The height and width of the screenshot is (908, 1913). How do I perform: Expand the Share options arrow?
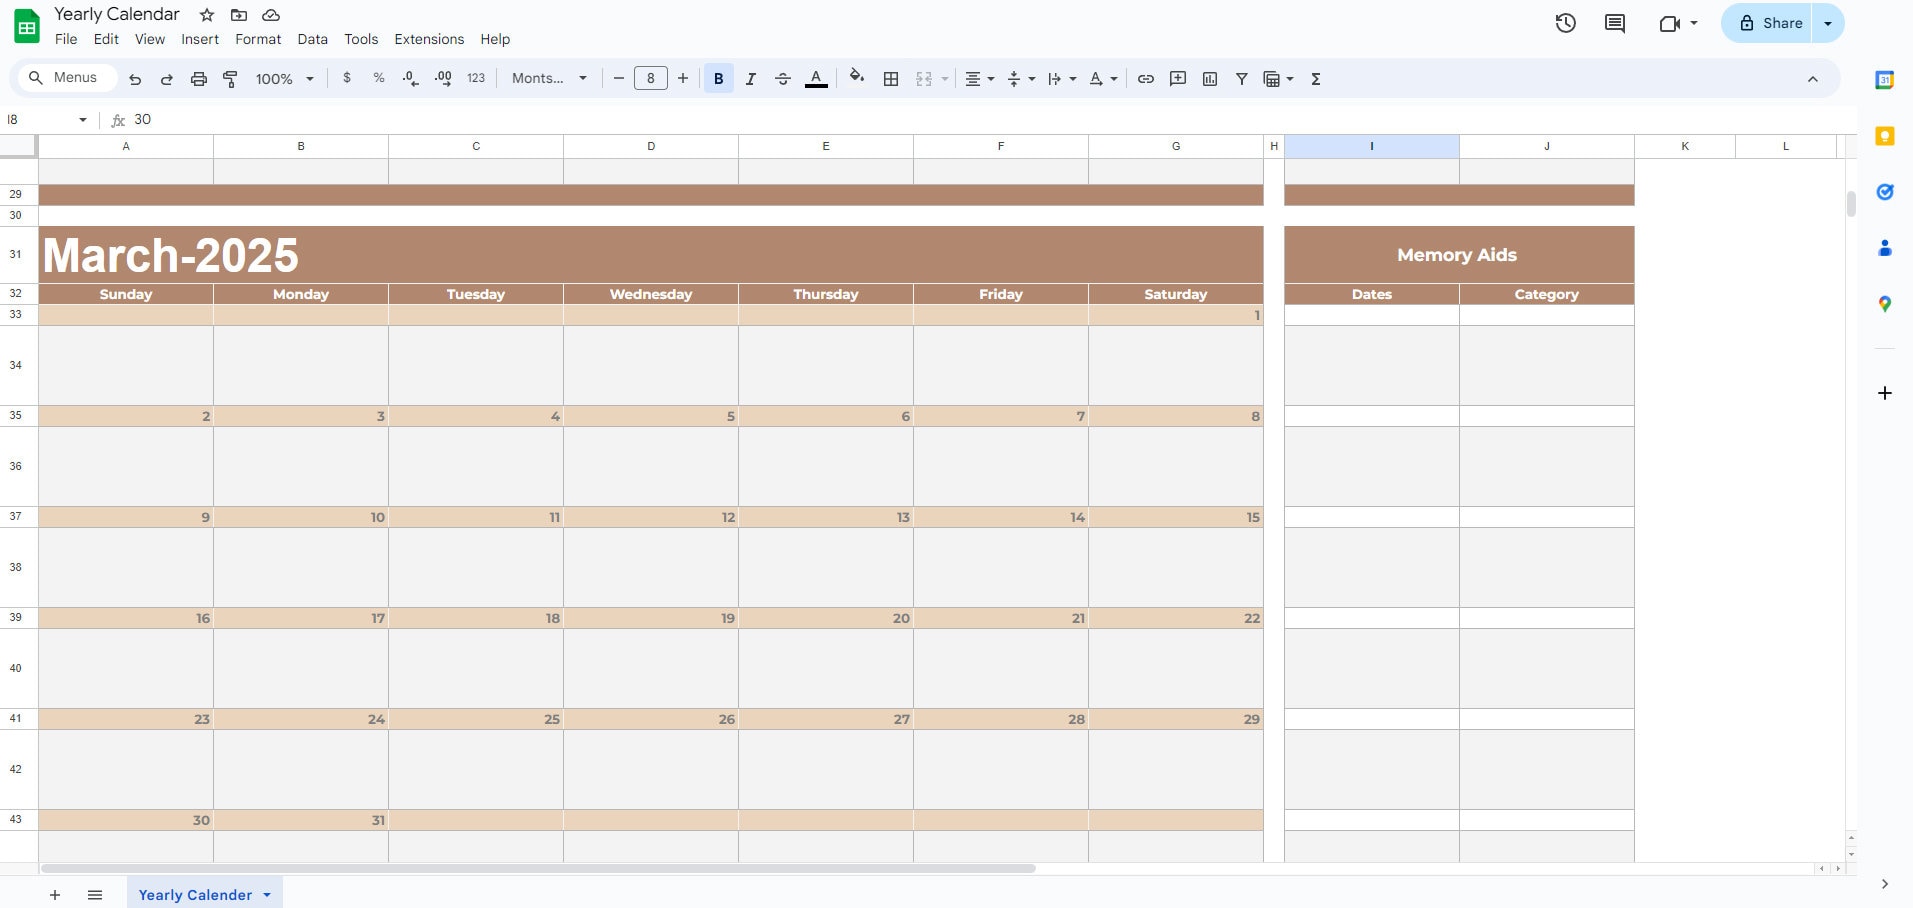click(x=1828, y=23)
